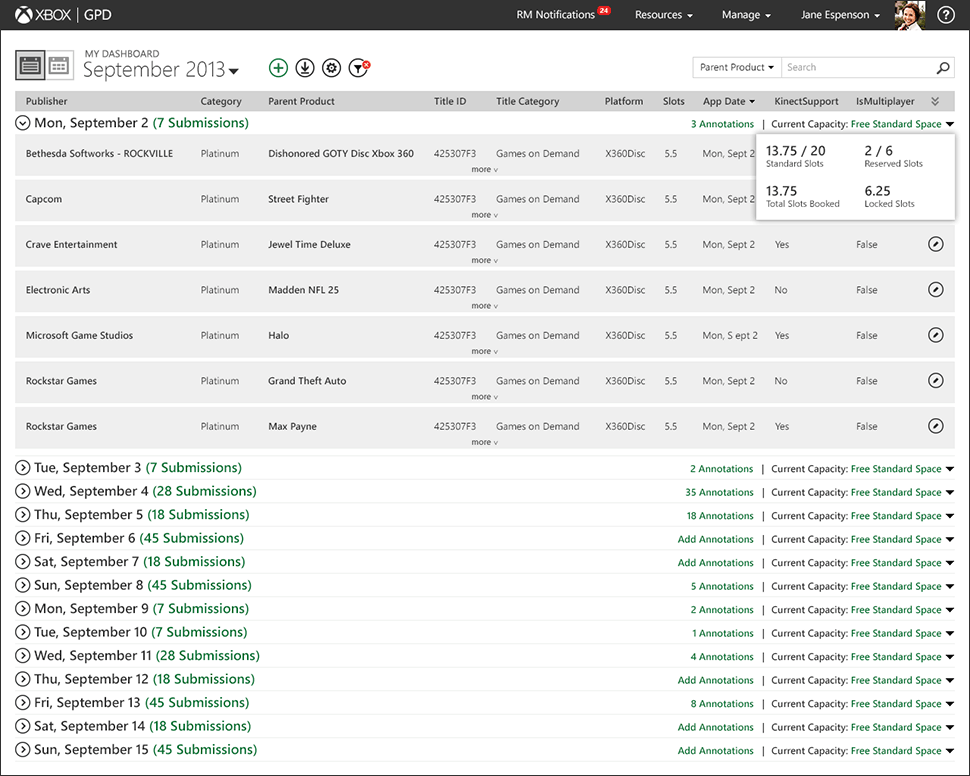Open the Resources menu
This screenshot has height=776, width=970.
[664, 15]
